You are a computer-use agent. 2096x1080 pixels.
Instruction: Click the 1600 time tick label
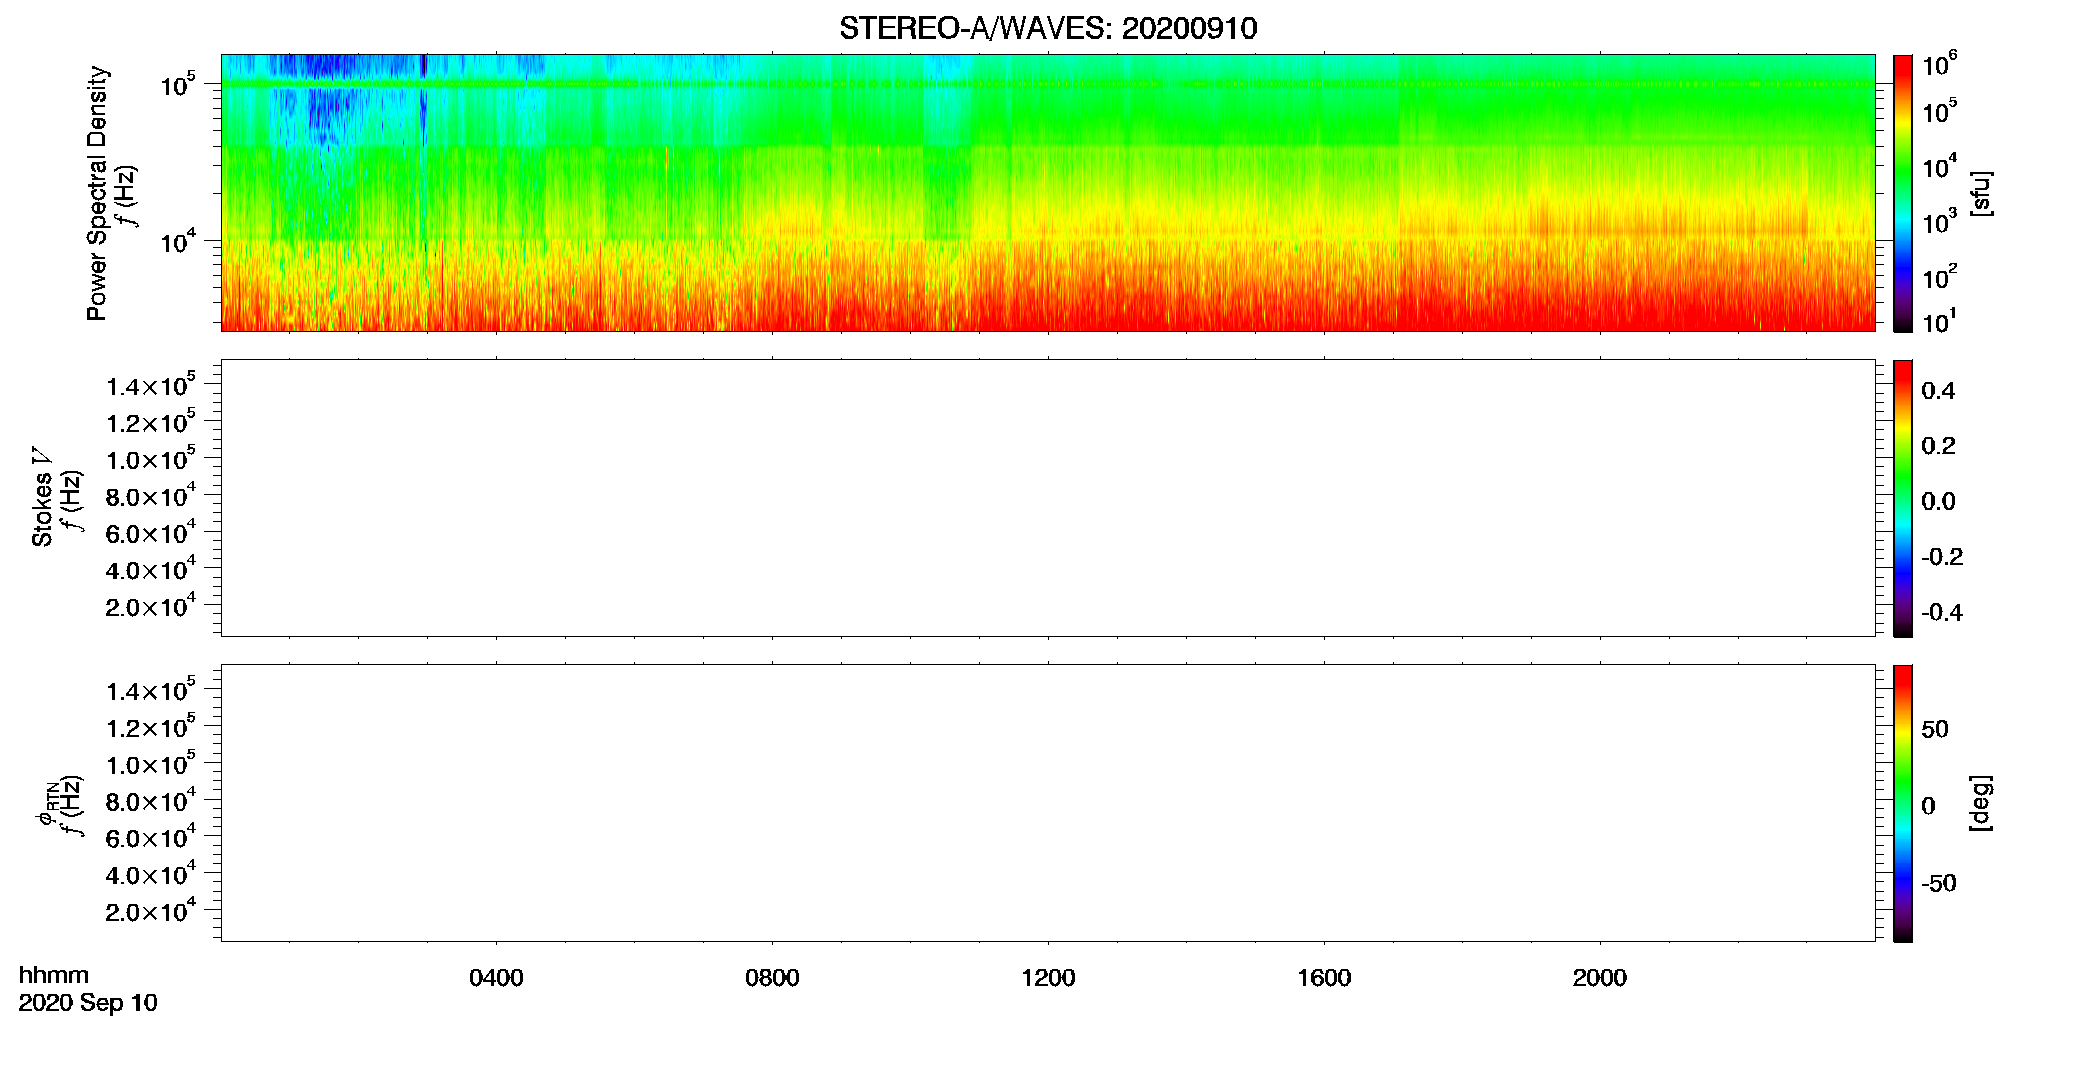(x=1324, y=978)
